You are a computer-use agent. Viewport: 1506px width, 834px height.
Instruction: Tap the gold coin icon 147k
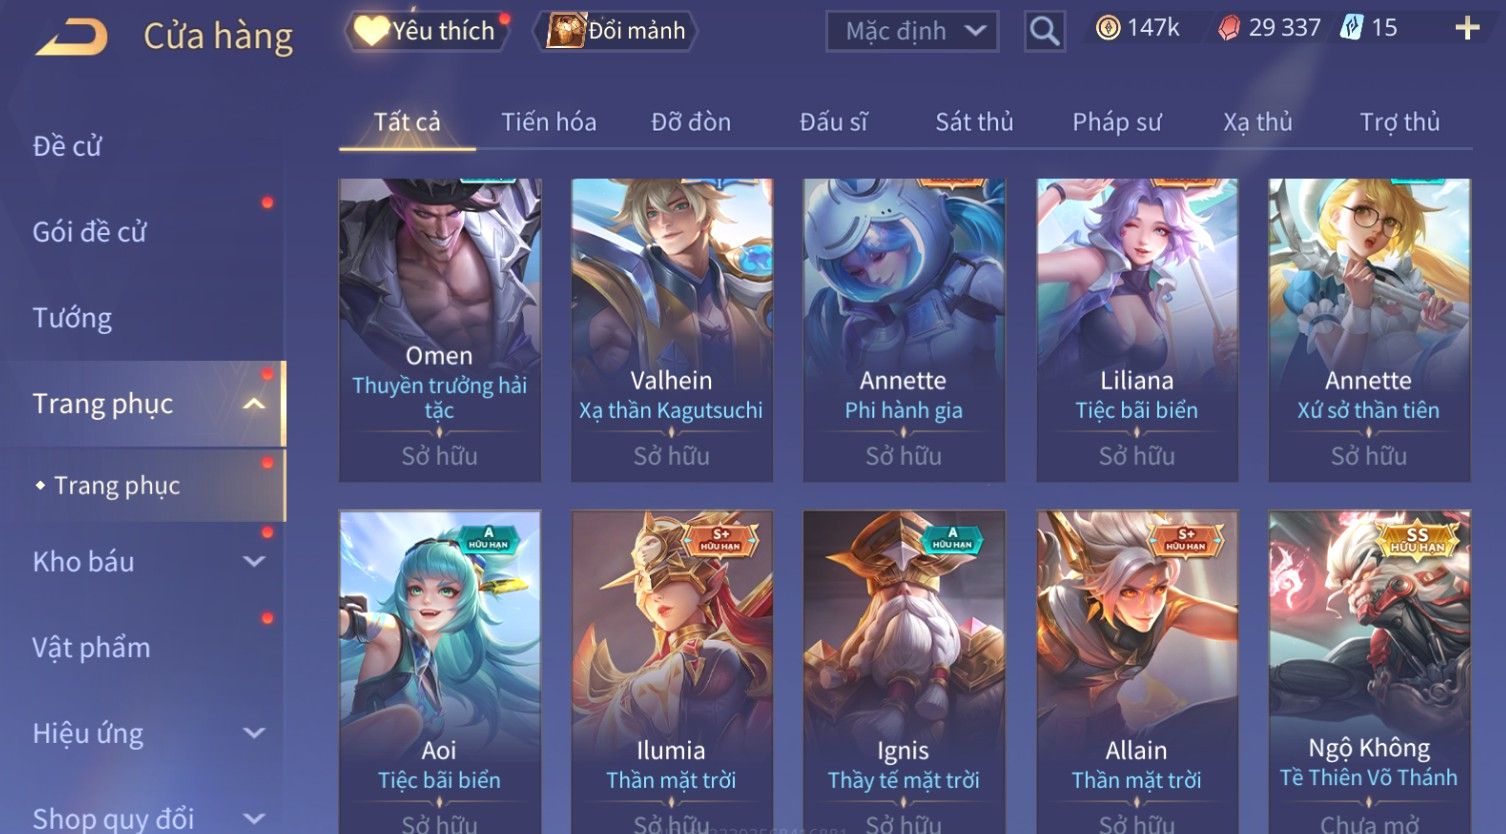pos(1107,28)
